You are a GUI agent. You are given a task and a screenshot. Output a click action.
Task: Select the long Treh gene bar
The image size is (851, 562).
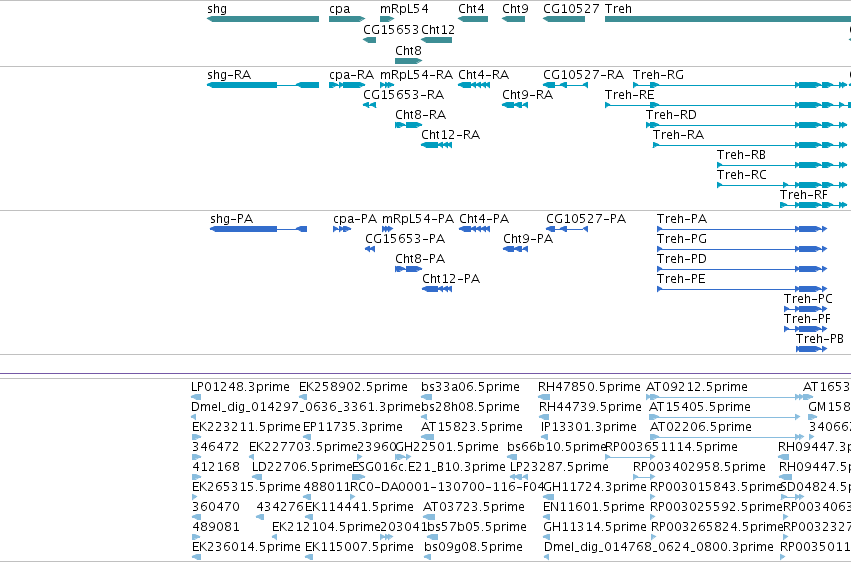tap(728, 19)
